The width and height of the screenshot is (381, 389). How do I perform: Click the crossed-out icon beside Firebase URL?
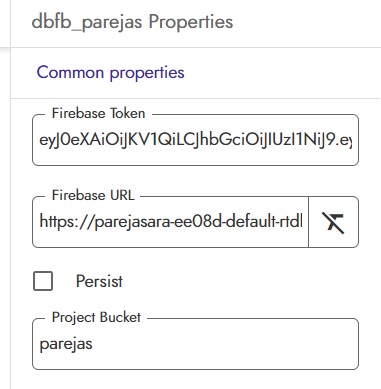pos(333,222)
